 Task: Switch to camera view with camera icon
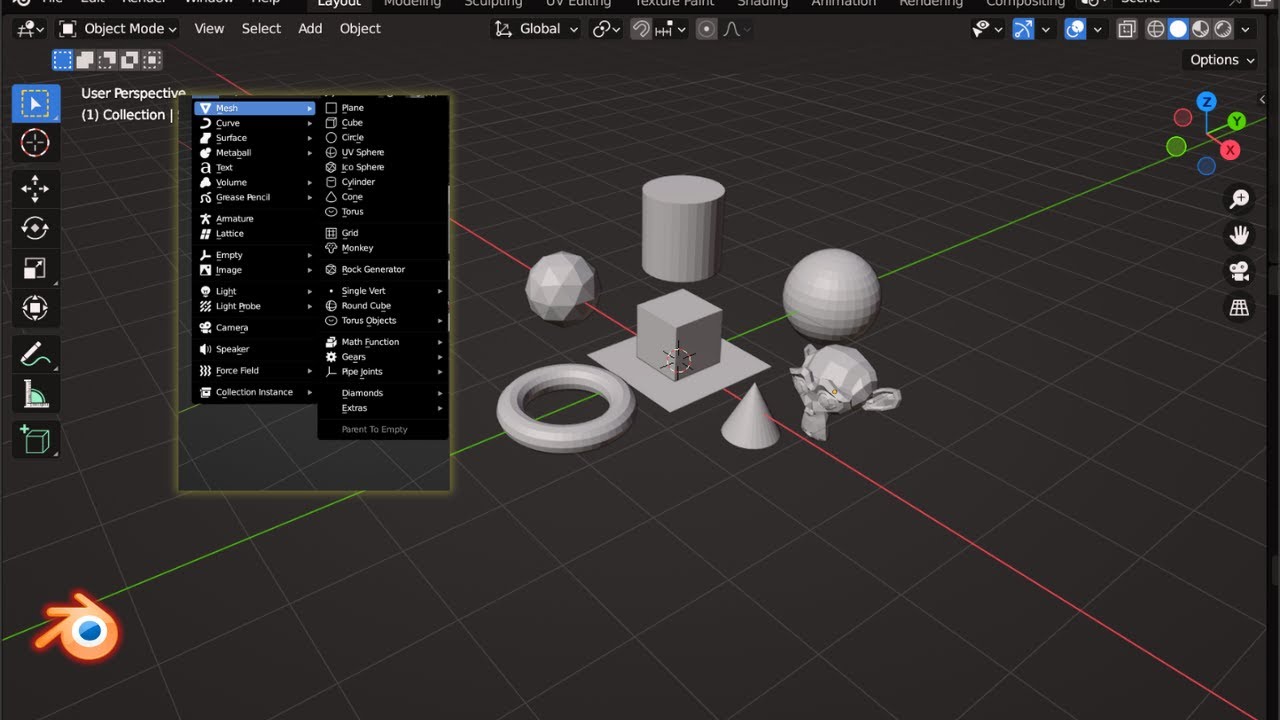(x=1239, y=271)
